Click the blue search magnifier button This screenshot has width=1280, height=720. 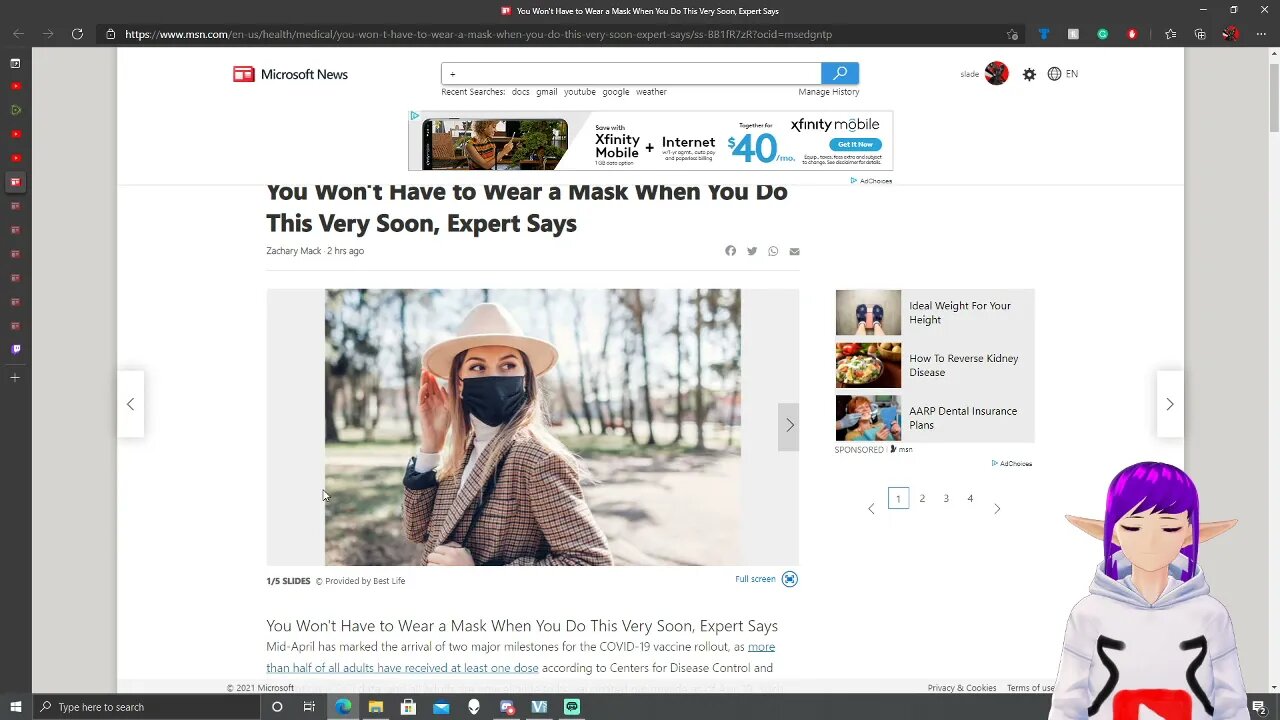pos(840,73)
